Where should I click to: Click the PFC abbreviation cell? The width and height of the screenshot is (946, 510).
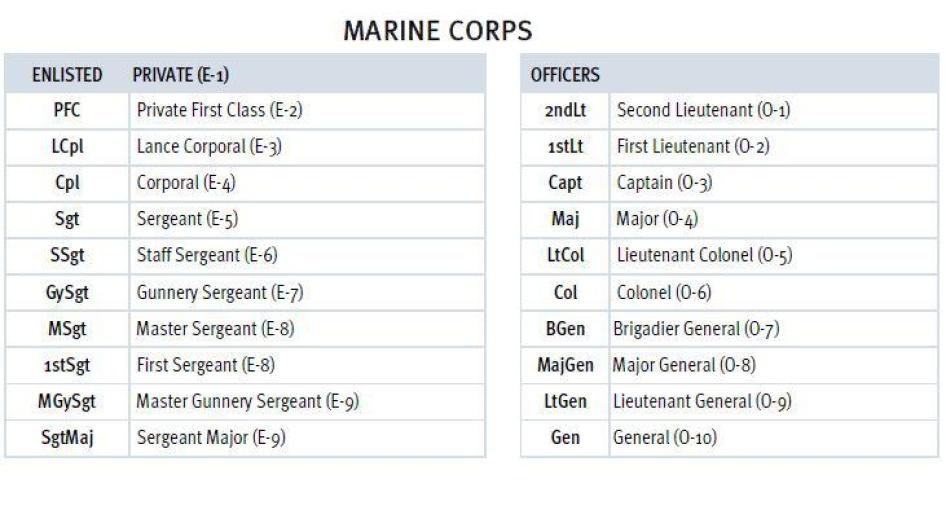(x=67, y=110)
